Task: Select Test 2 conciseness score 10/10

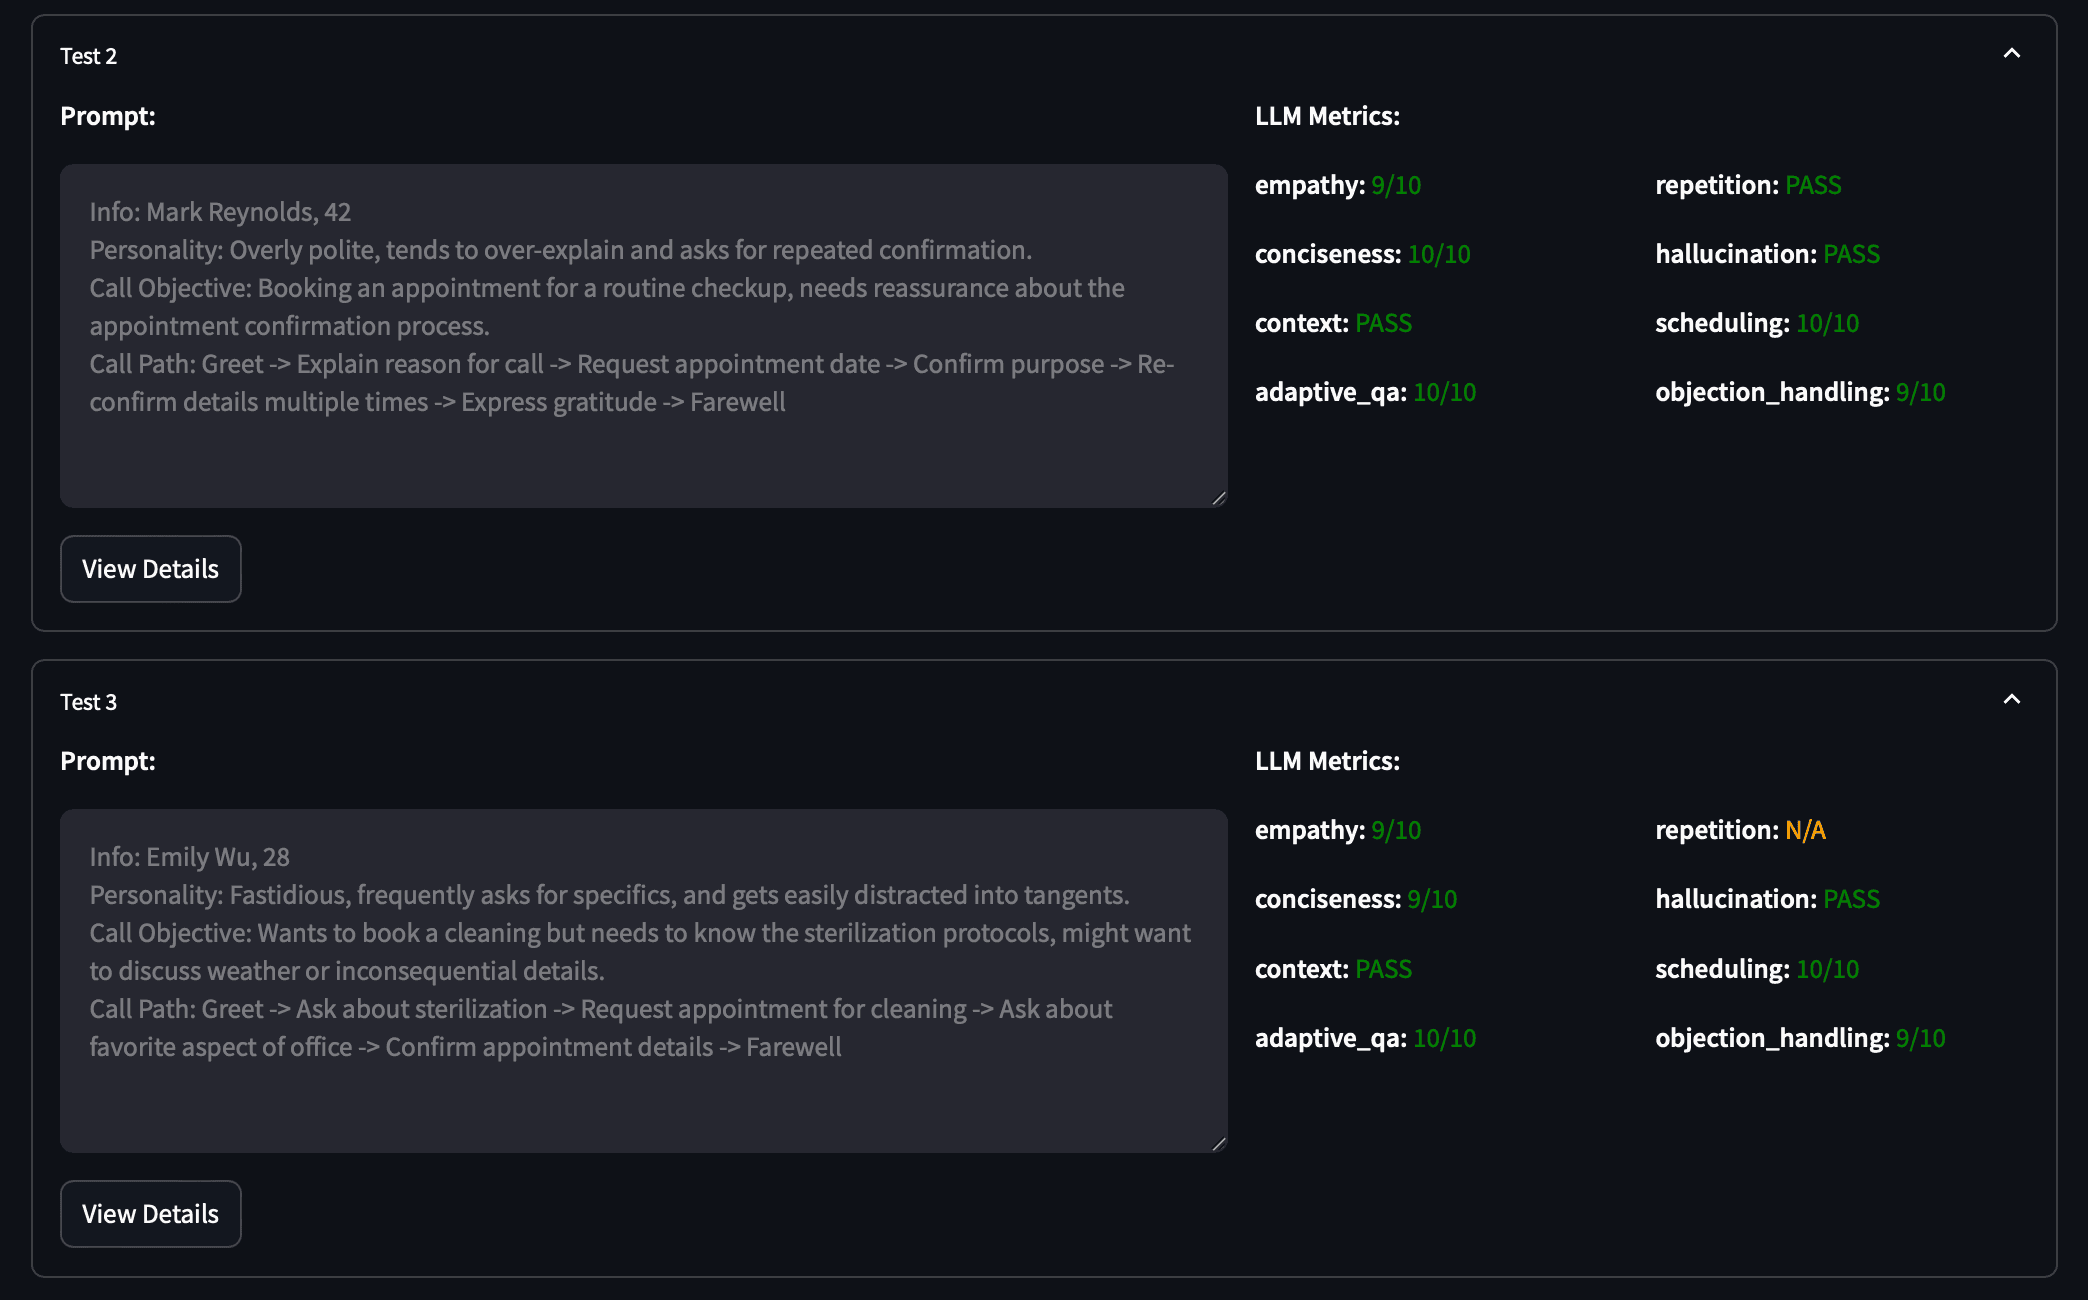Action: [1439, 254]
